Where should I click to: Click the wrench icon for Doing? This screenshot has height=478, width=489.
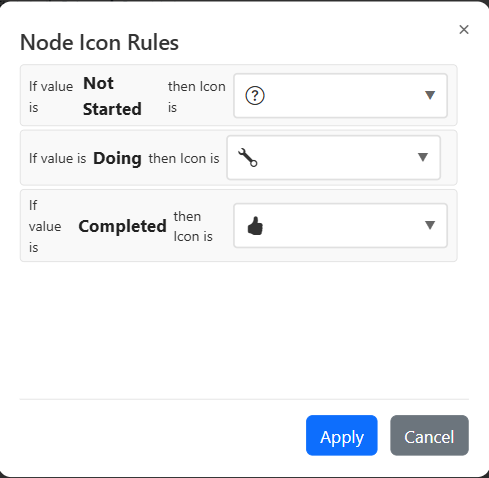coord(247,158)
